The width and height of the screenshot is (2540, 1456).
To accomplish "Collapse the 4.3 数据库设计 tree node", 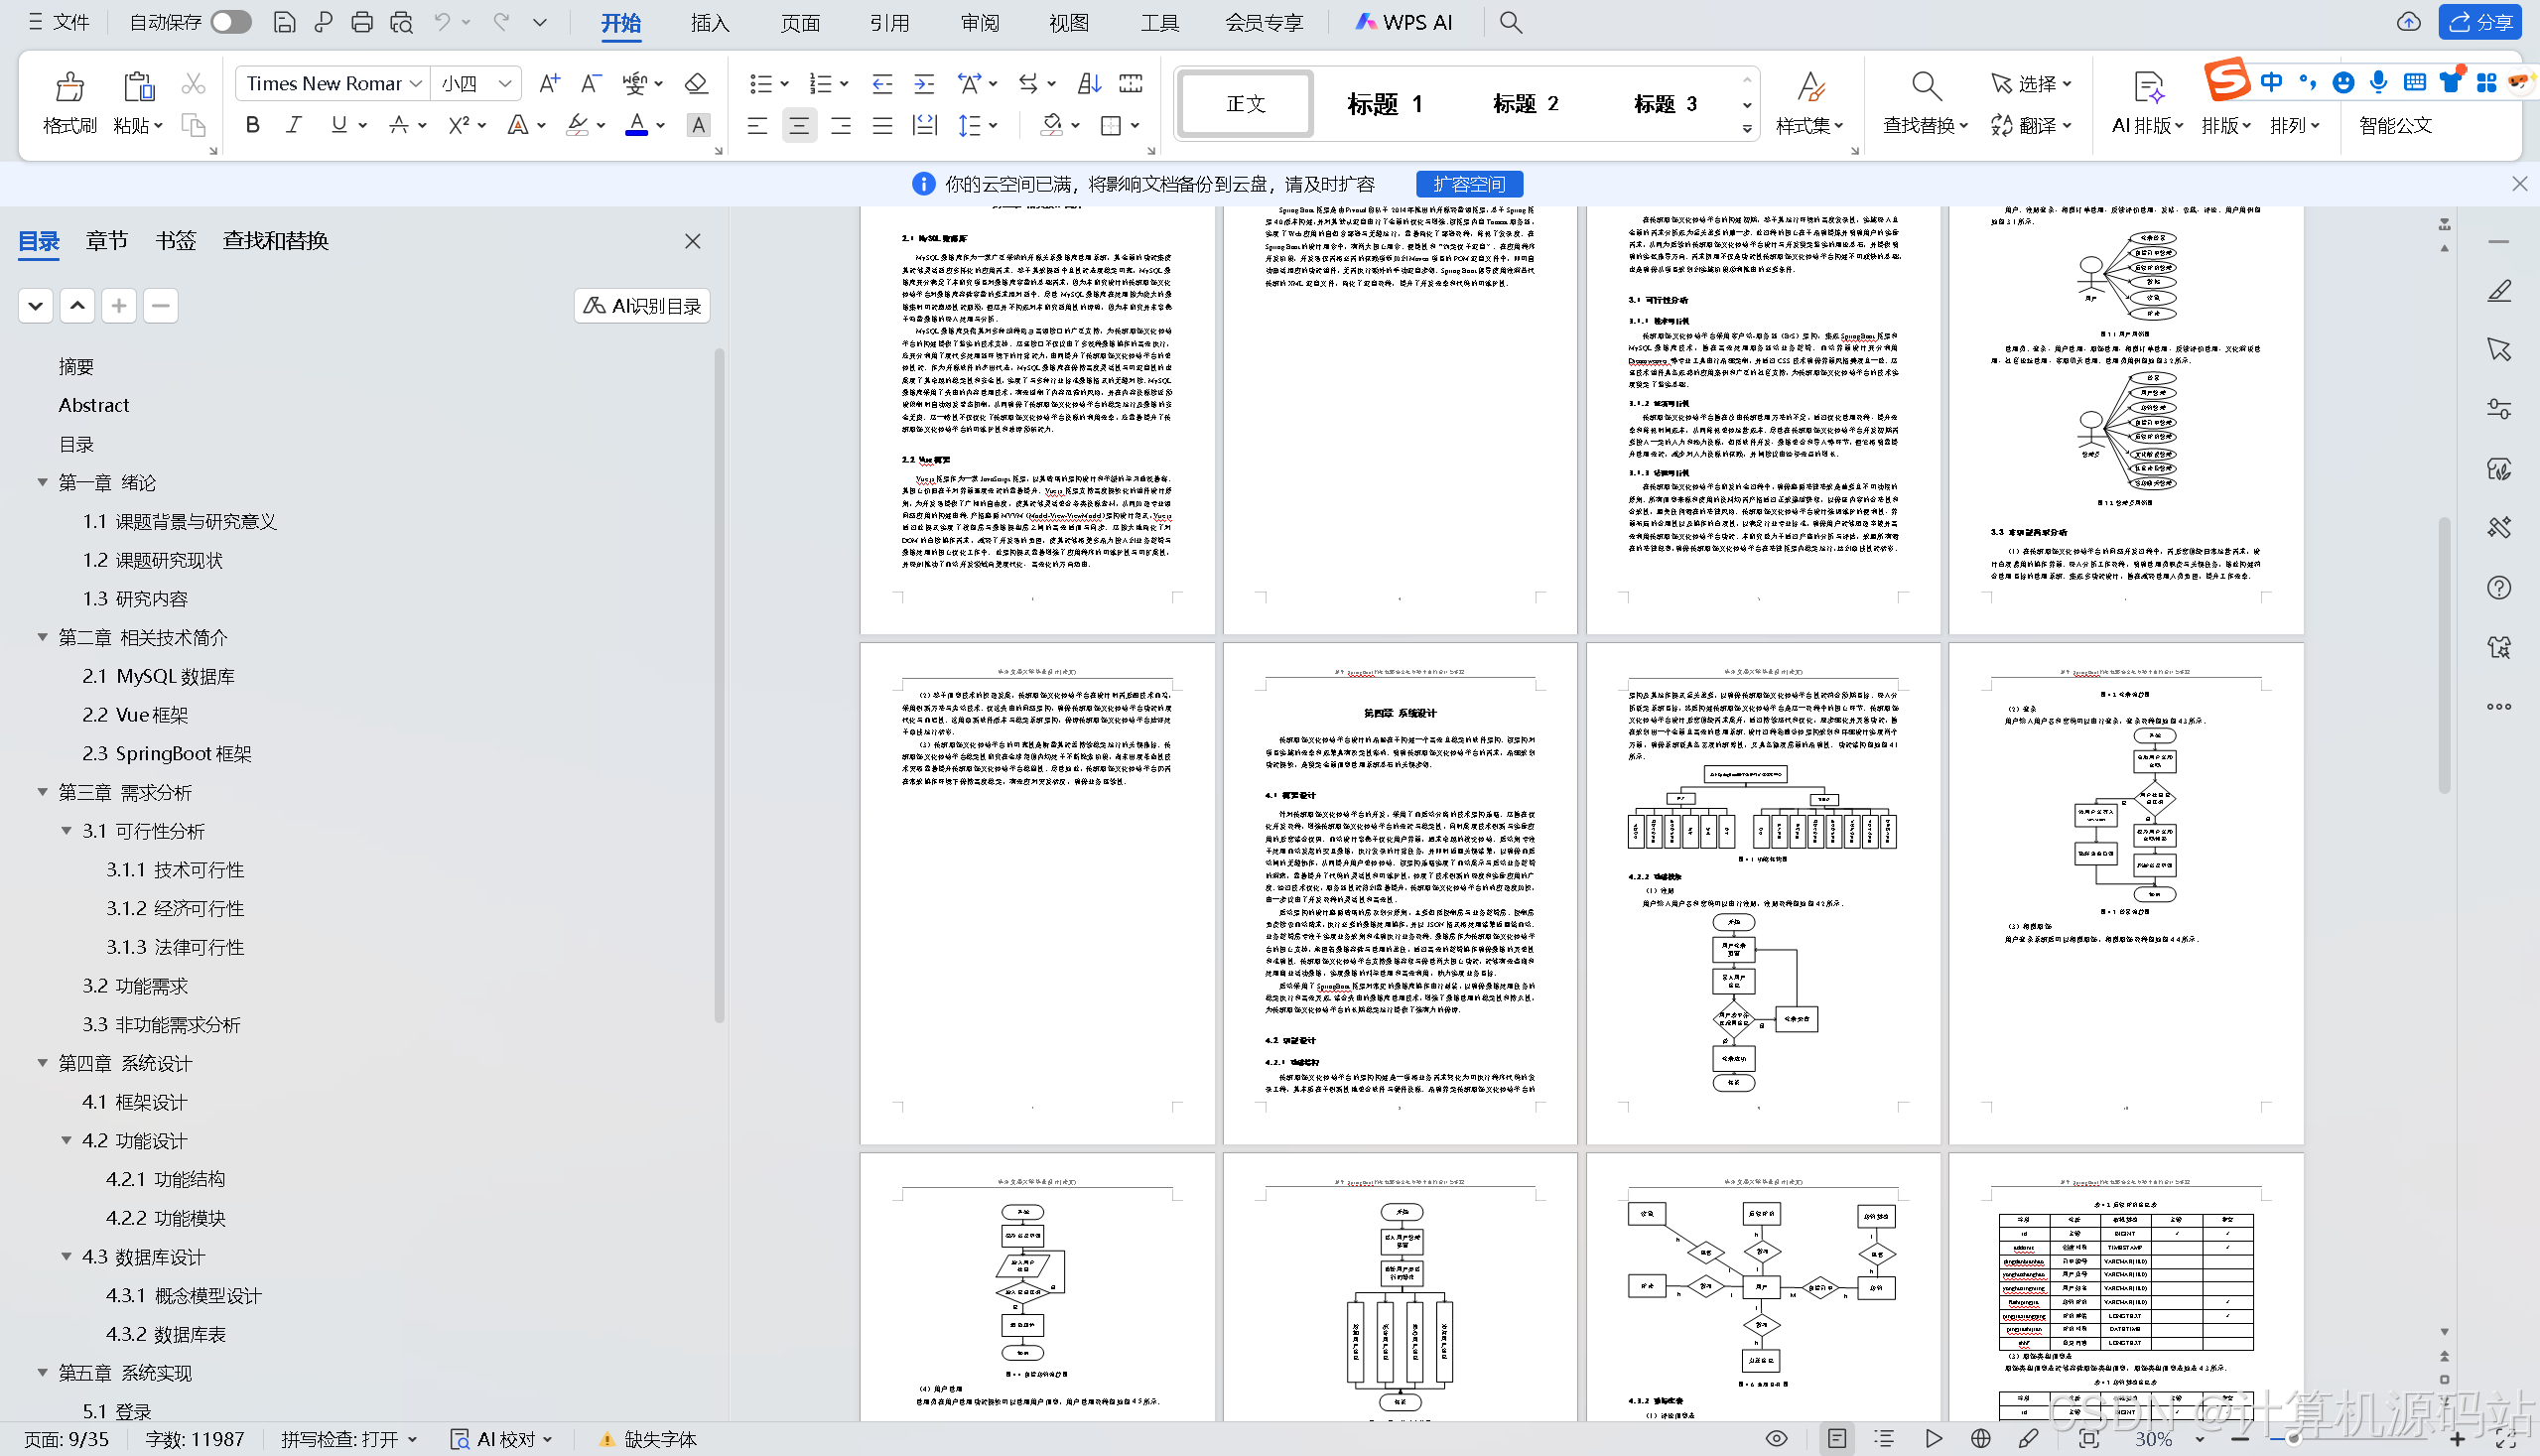I will click(67, 1256).
